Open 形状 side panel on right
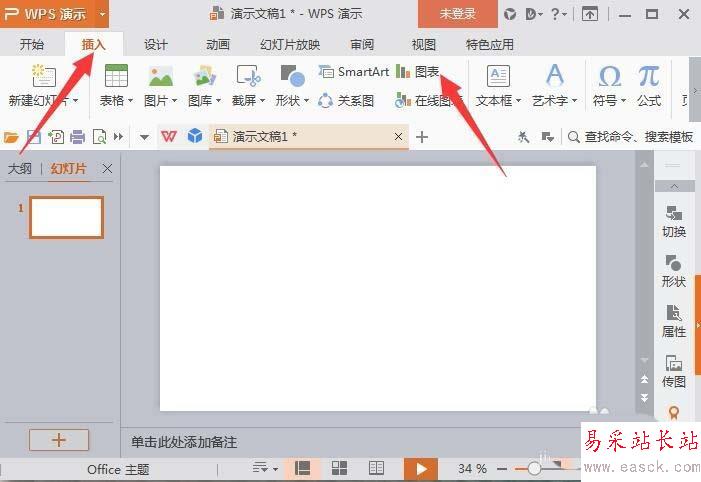The height and width of the screenshot is (482, 701). tap(674, 271)
